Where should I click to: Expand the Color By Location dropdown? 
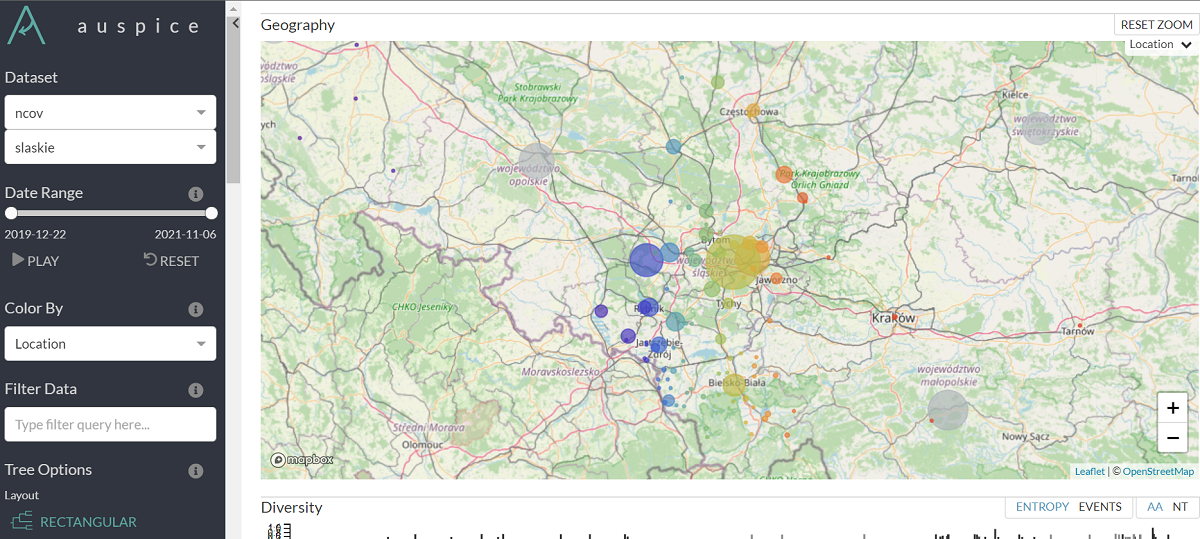coord(110,344)
